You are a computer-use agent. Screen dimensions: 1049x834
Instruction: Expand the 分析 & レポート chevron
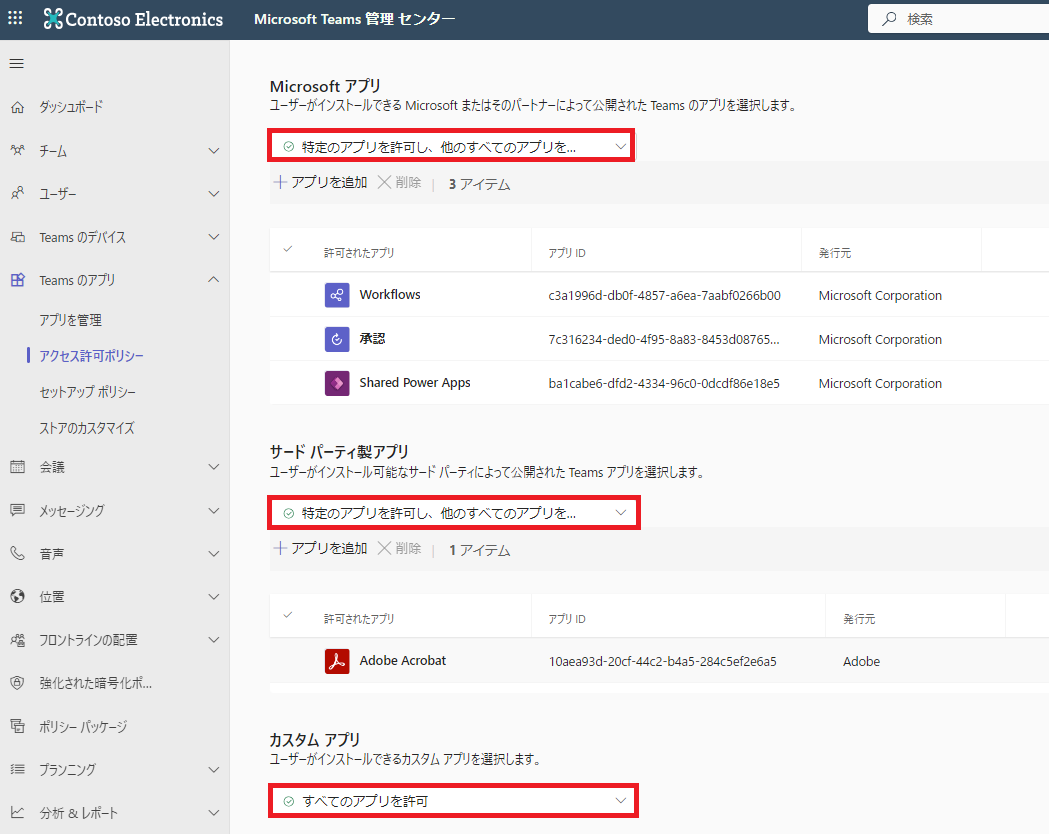[x=214, y=813]
